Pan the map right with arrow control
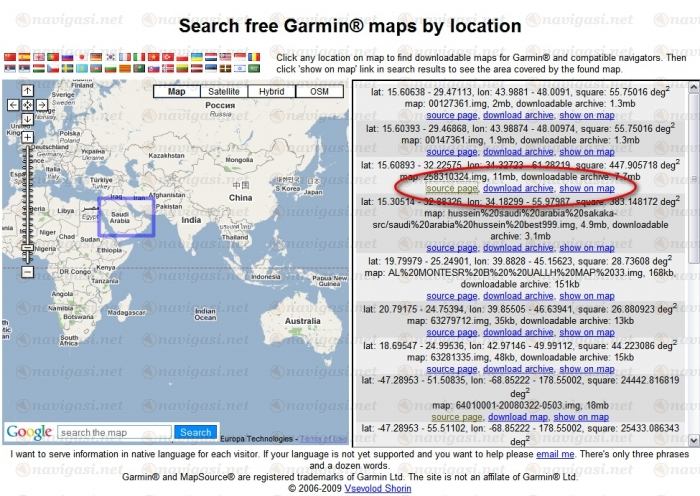The height and width of the screenshot is (496, 700). [x=41, y=104]
